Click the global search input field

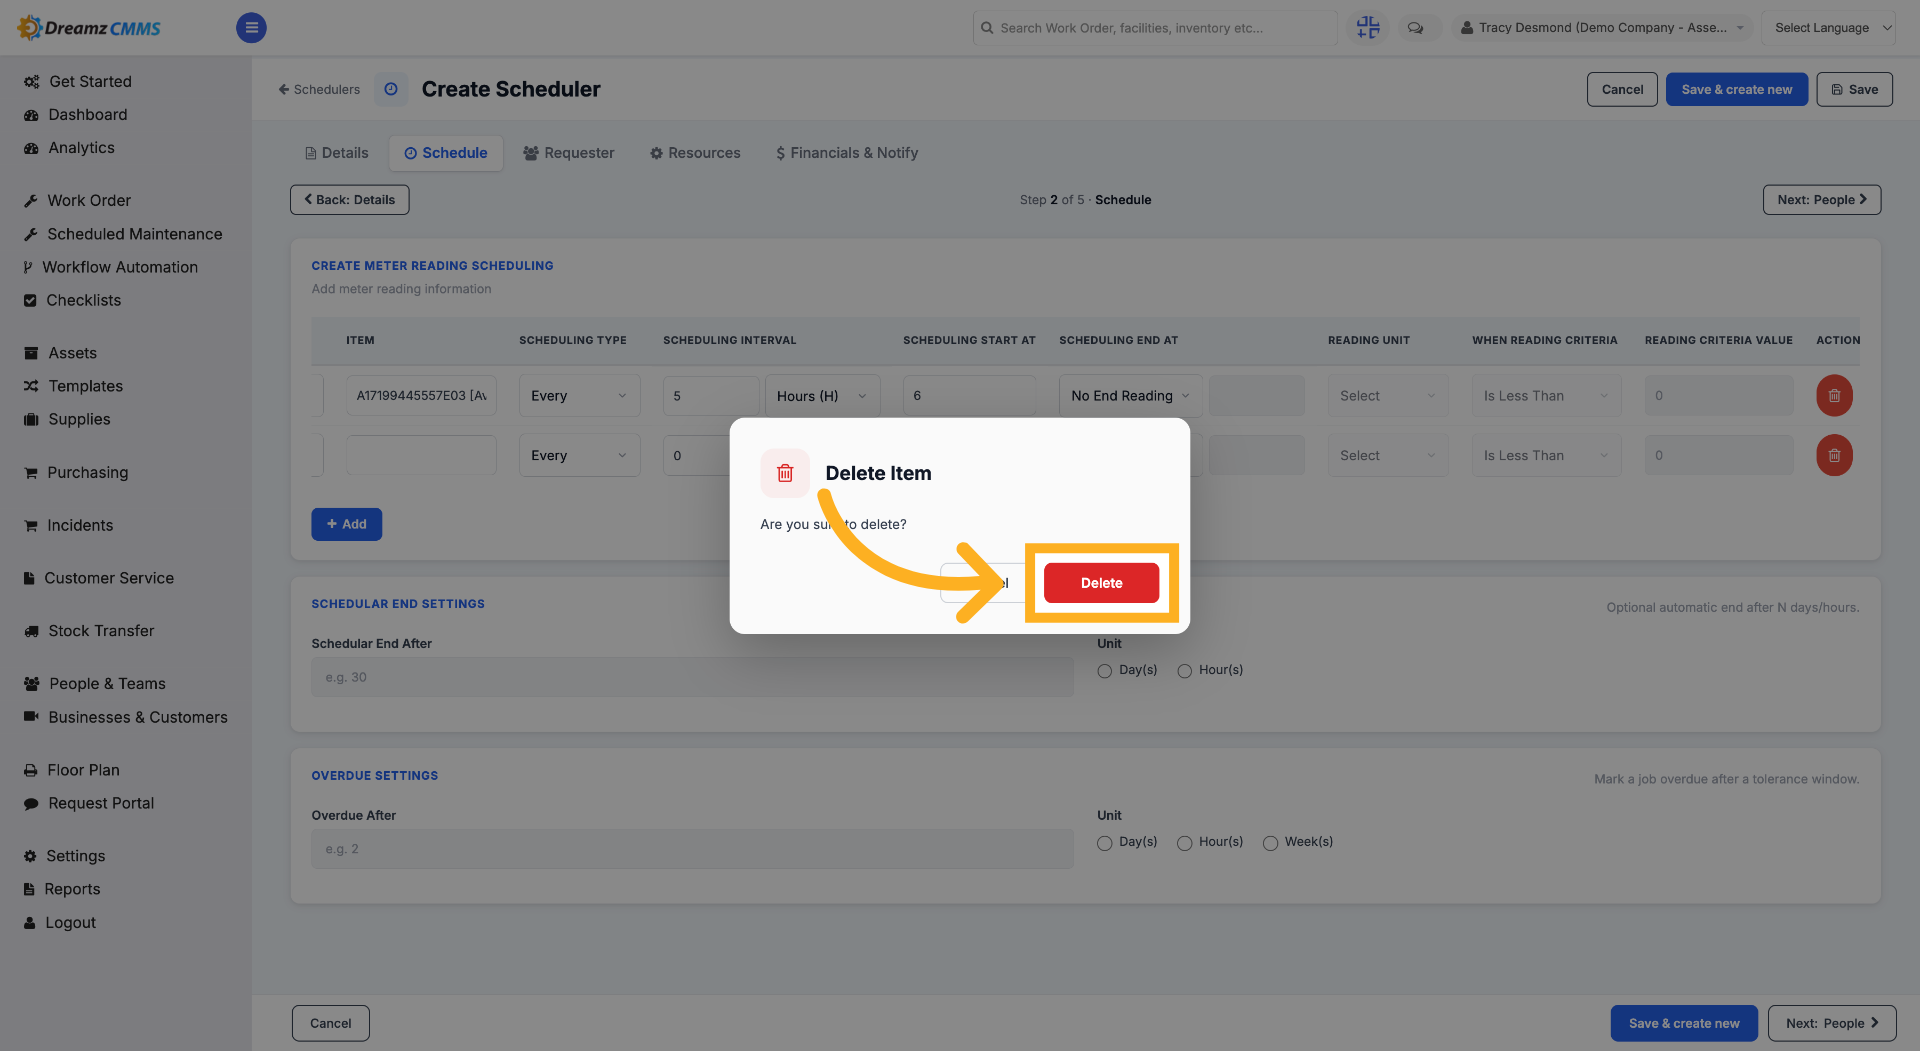(1155, 28)
